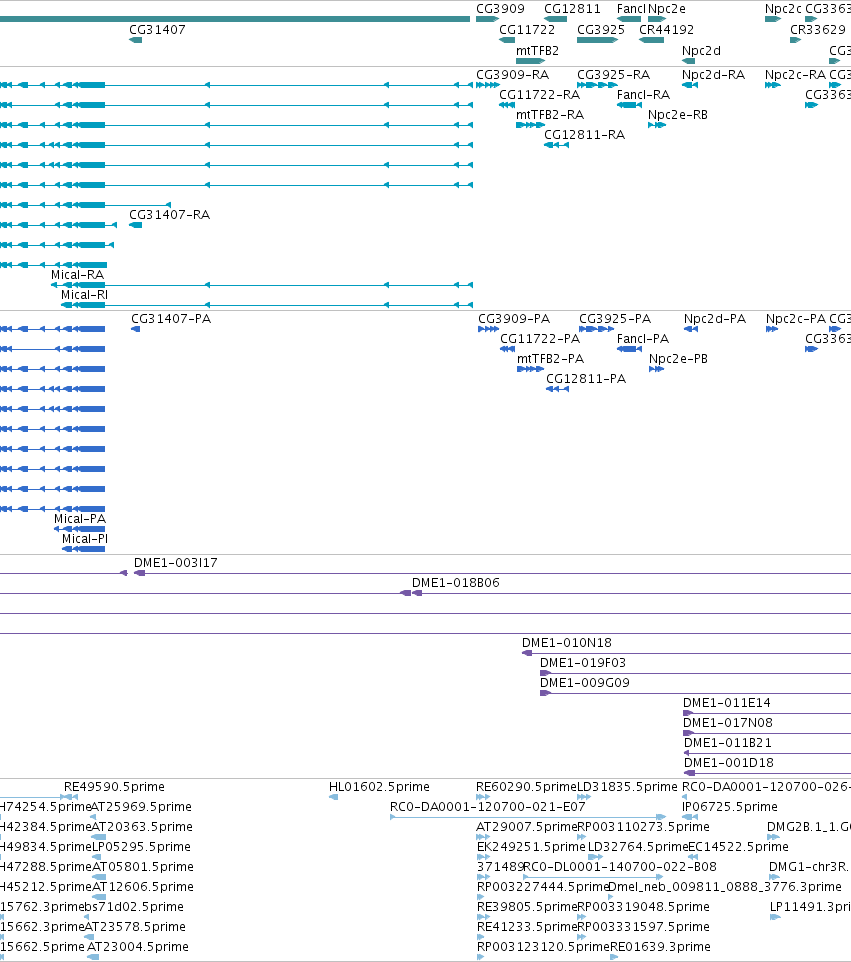Click the CG31407-RA transcript label
The height and width of the screenshot is (962, 851).
(169, 215)
